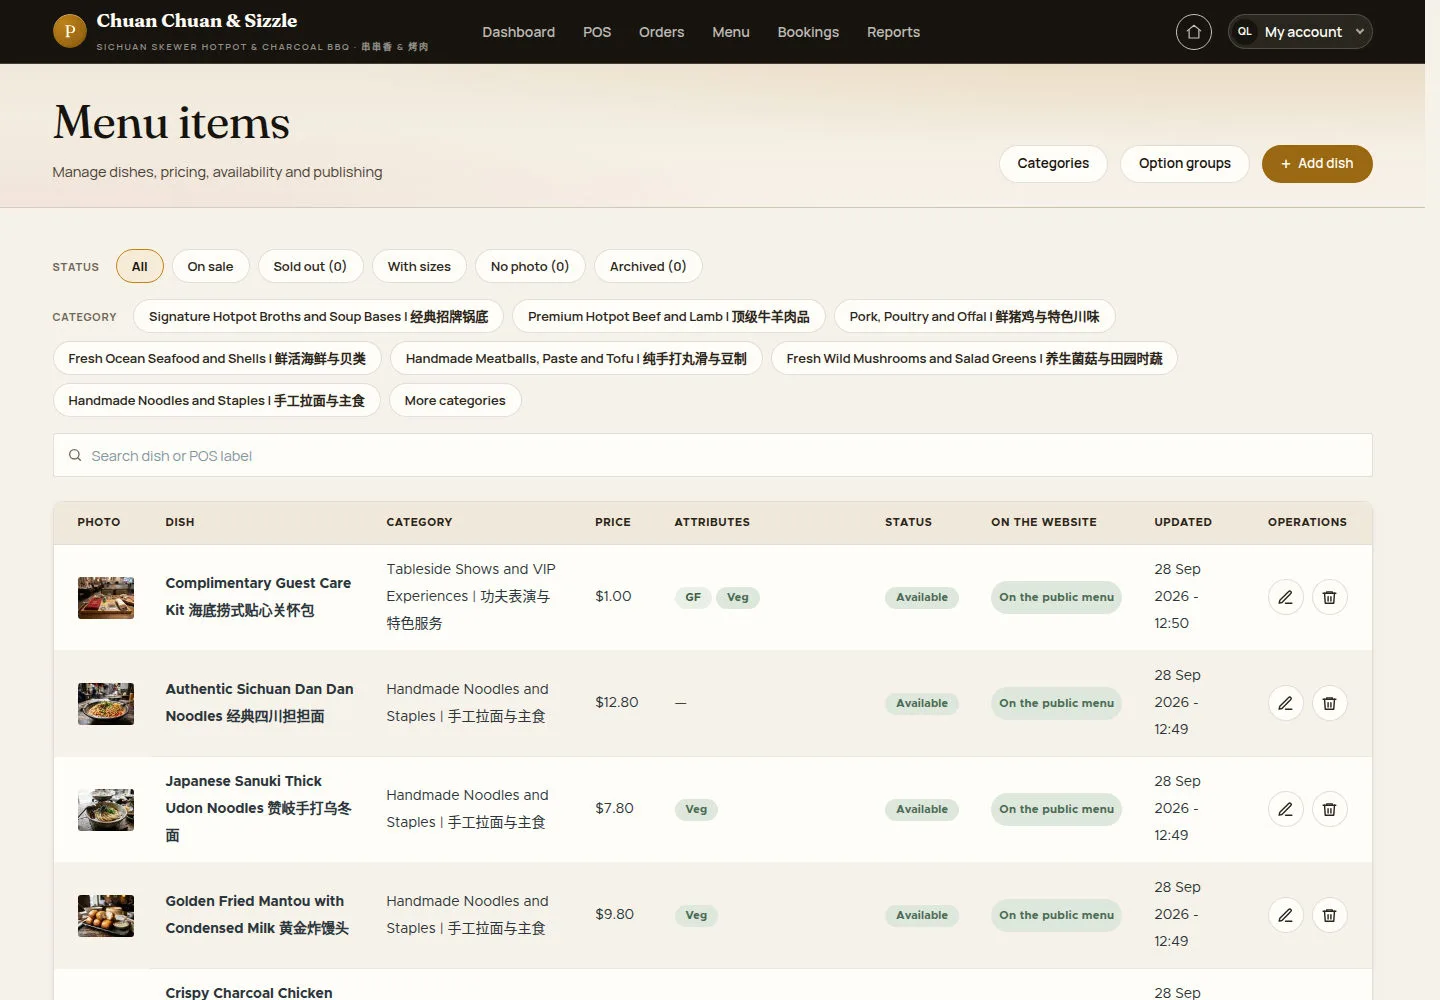Viewport: 1440px width, 1000px height.
Task: Filter by Signature Hotpot Broths category
Action: coord(318,316)
